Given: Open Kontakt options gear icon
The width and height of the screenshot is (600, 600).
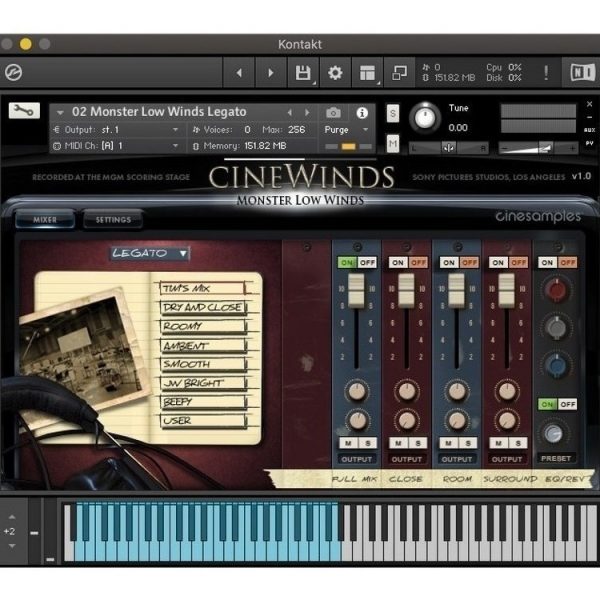Looking at the screenshot, I should pos(335,73).
